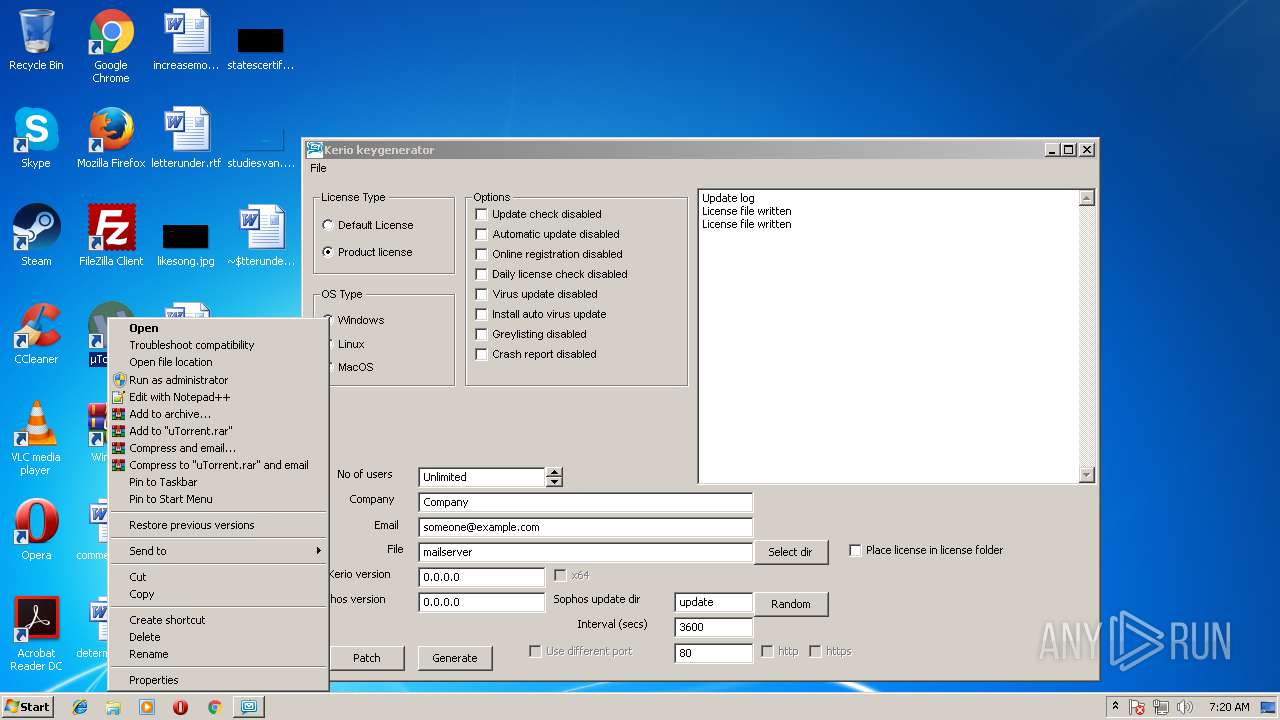This screenshot has height=720, width=1280.
Task: Open the studiesvan... desktop file
Action: pos(261,146)
